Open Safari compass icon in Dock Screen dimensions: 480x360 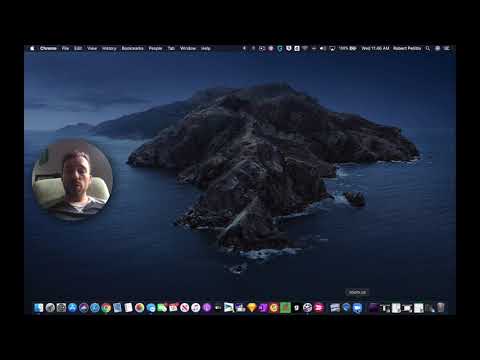point(95,308)
